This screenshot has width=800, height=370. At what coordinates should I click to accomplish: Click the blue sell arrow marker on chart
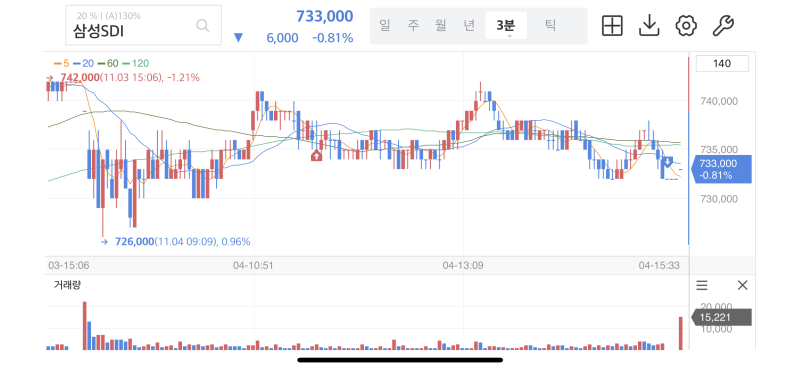tap(667, 163)
